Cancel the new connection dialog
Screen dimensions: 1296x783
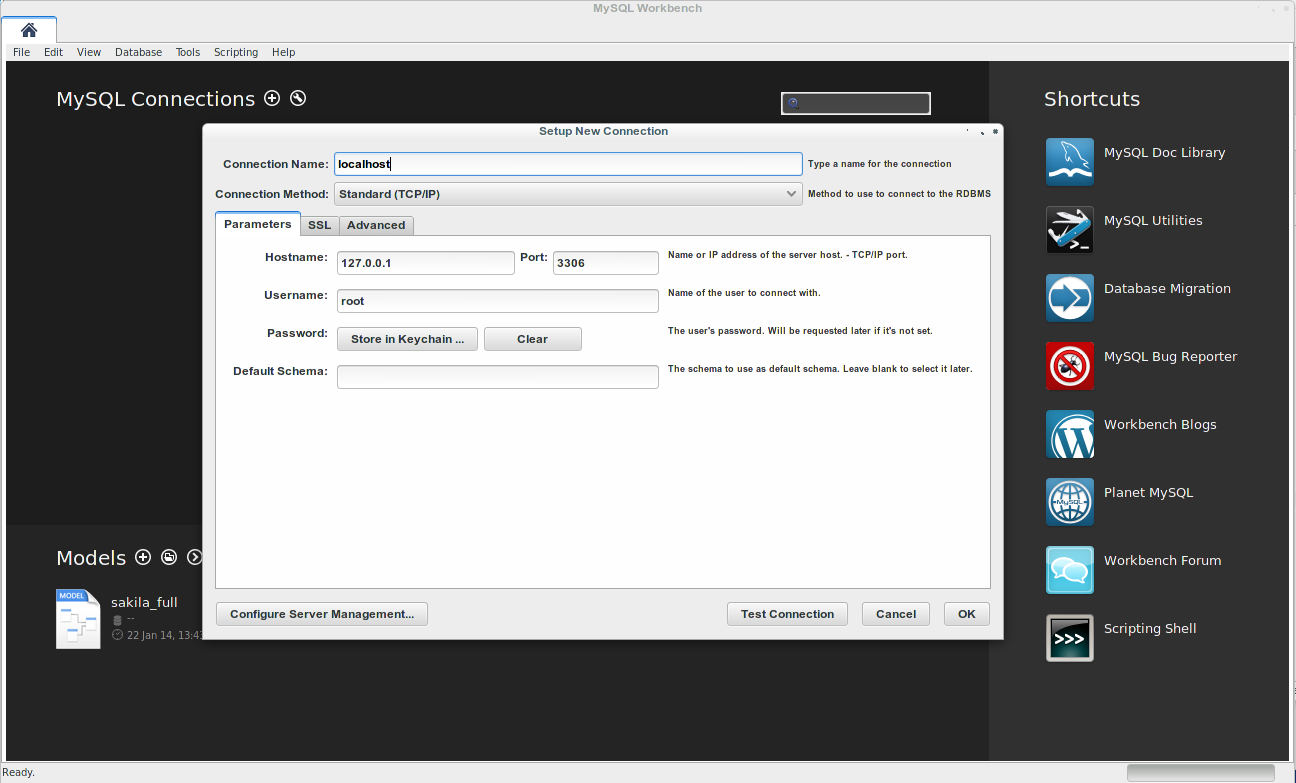point(896,614)
